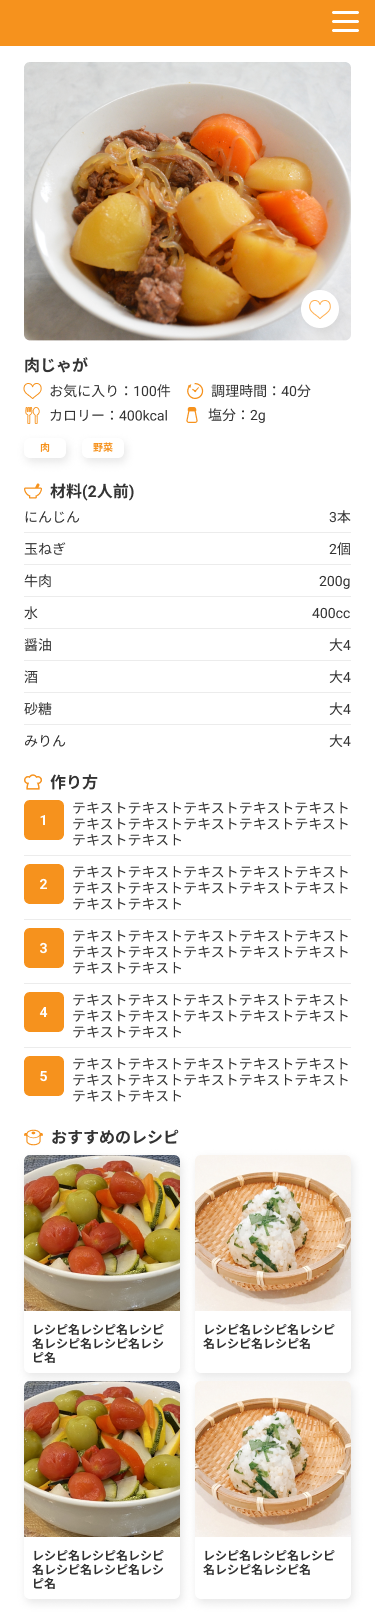
Task: Click the chef hat icon beside 作り方
Action: pyautogui.click(x=33, y=782)
